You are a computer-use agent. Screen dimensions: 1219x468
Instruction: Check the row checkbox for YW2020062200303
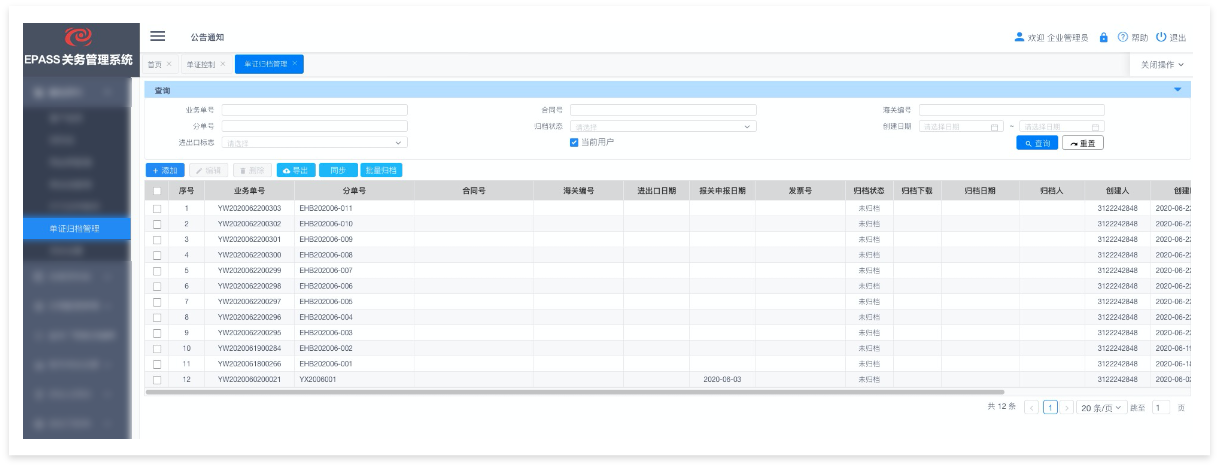pos(156,208)
